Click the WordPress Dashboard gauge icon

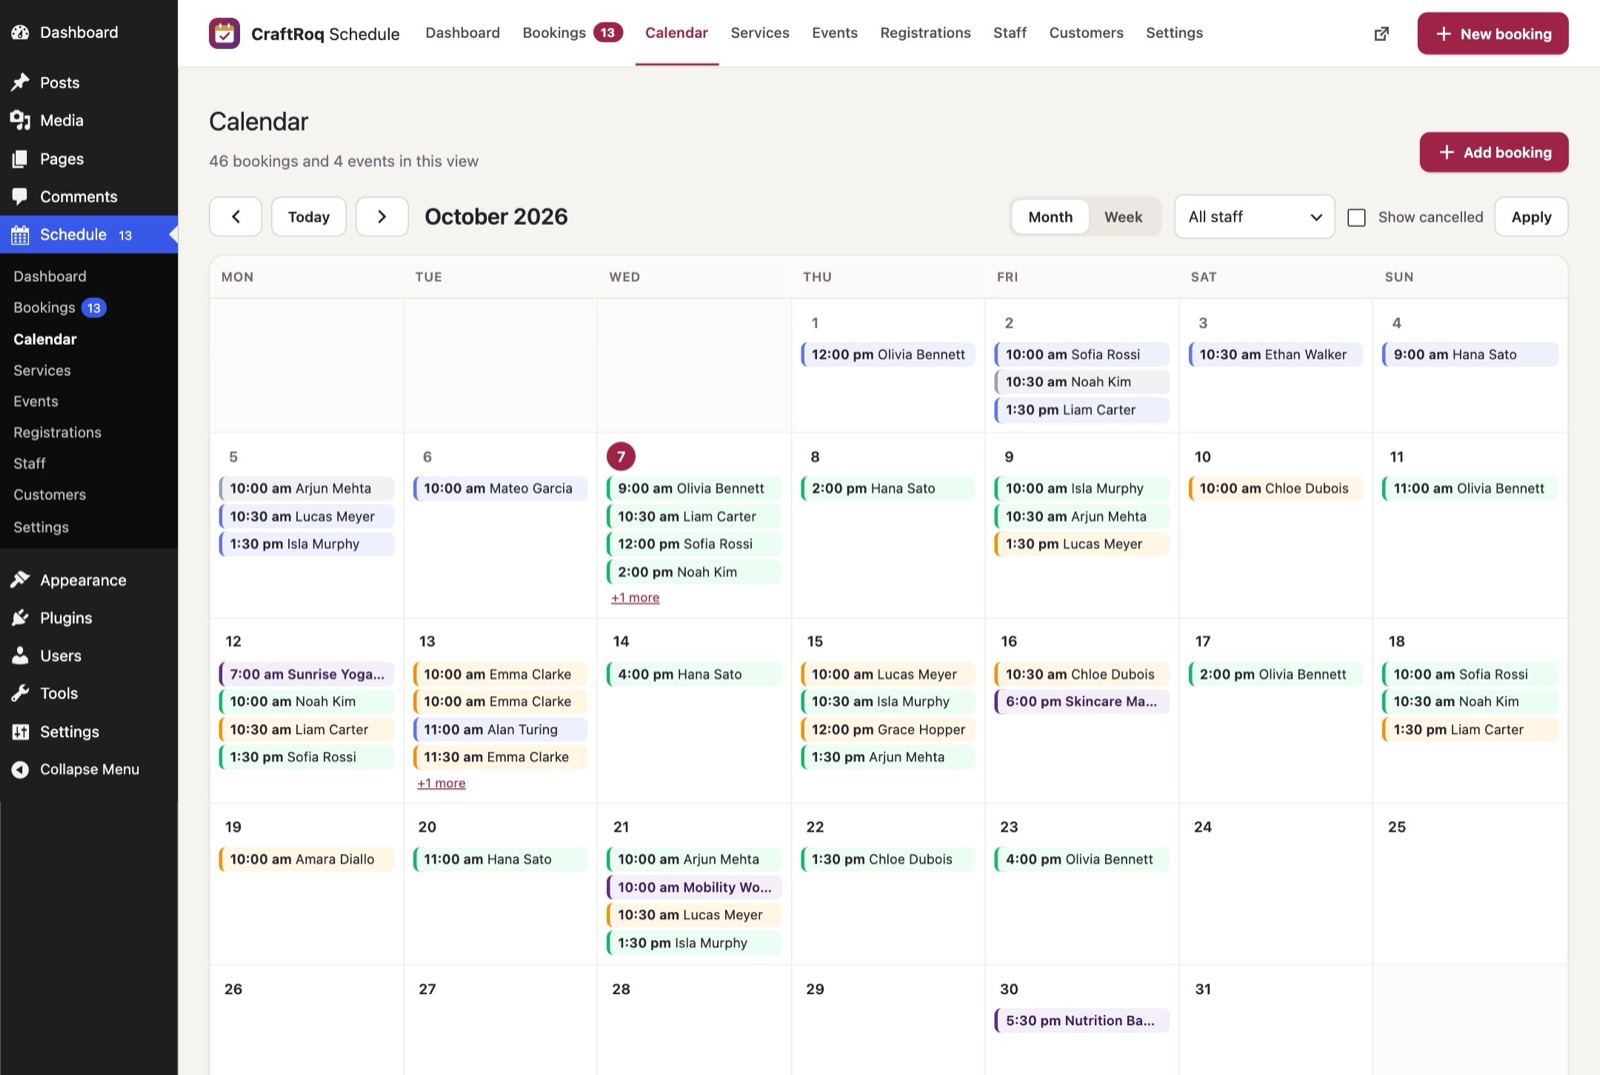(20, 32)
